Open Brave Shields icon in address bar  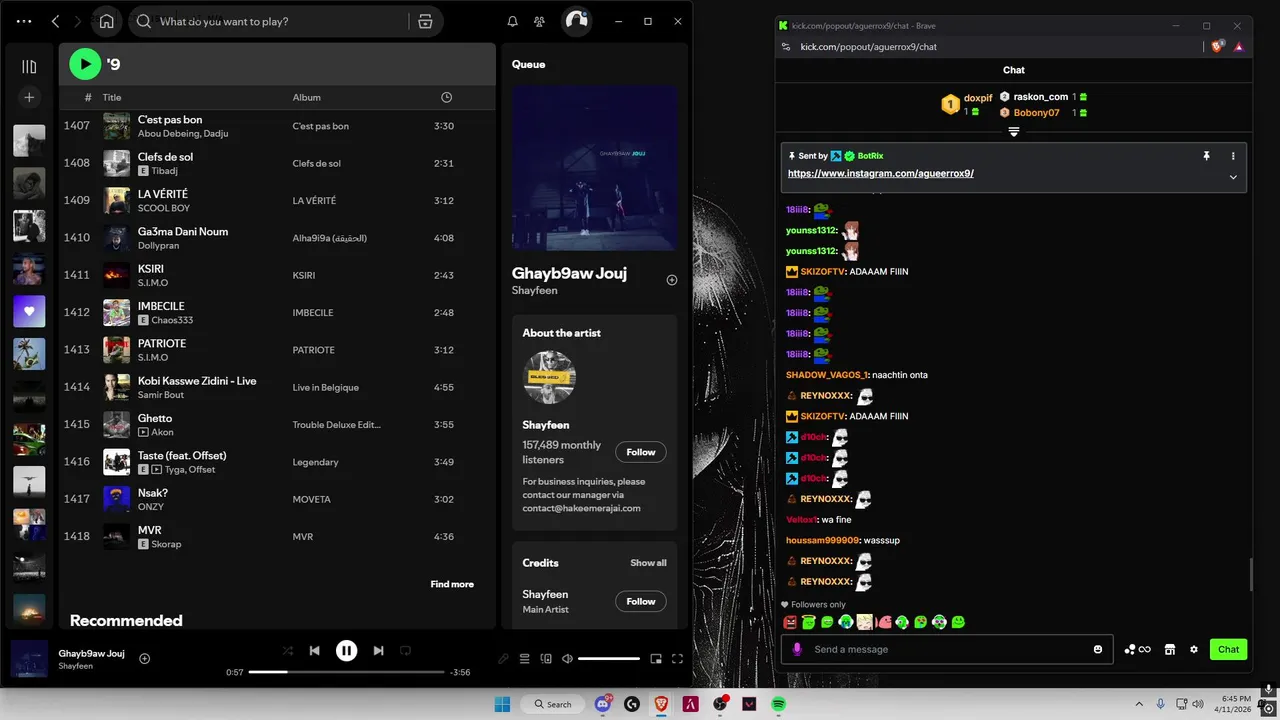click(x=1217, y=46)
